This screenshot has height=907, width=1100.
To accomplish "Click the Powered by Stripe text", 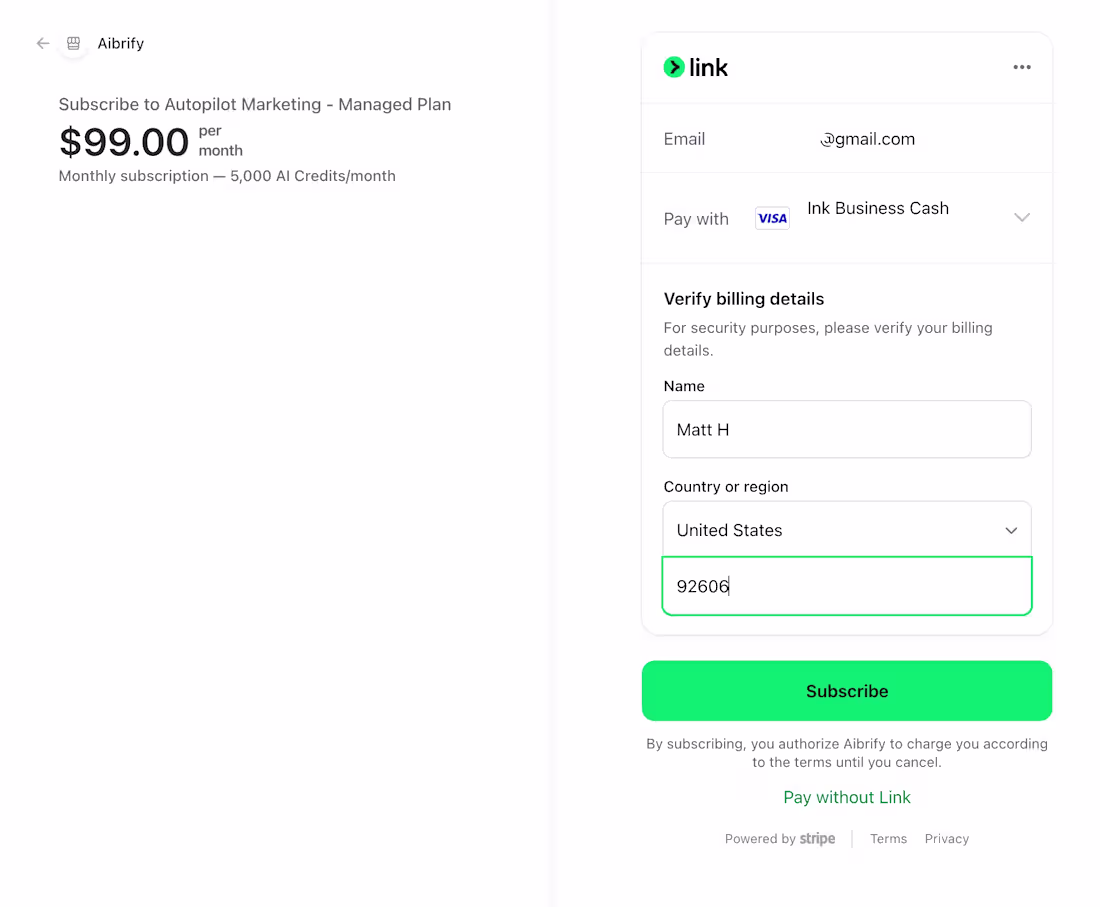I will 780,838.
